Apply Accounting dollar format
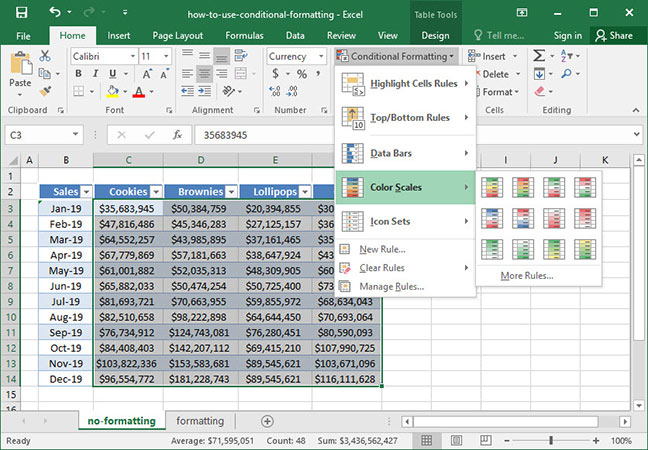Screen dimensions: 648x450 click(x=275, y=74)
